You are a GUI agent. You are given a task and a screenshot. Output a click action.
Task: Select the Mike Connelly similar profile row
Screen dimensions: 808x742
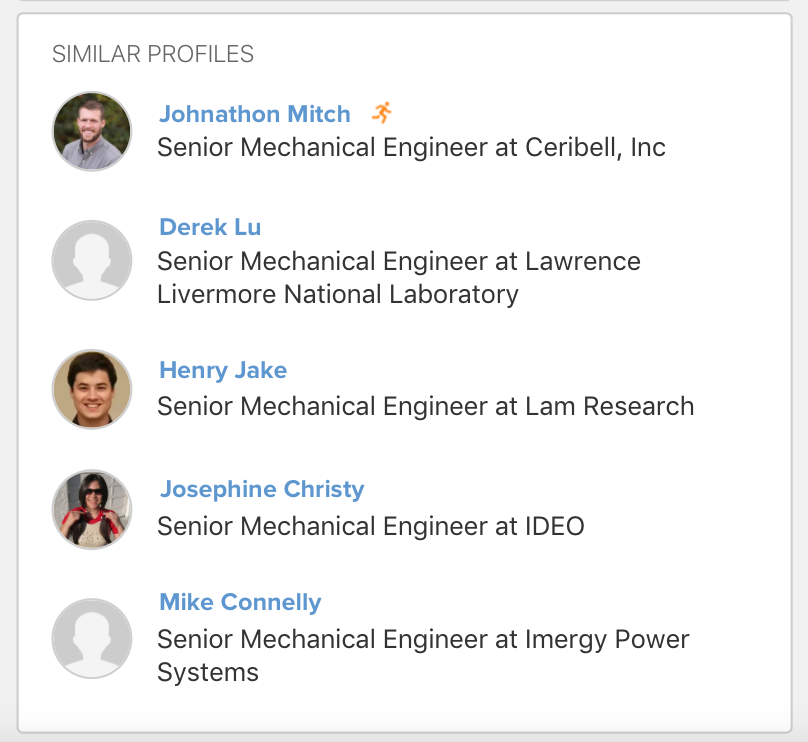tap(404, 638)
